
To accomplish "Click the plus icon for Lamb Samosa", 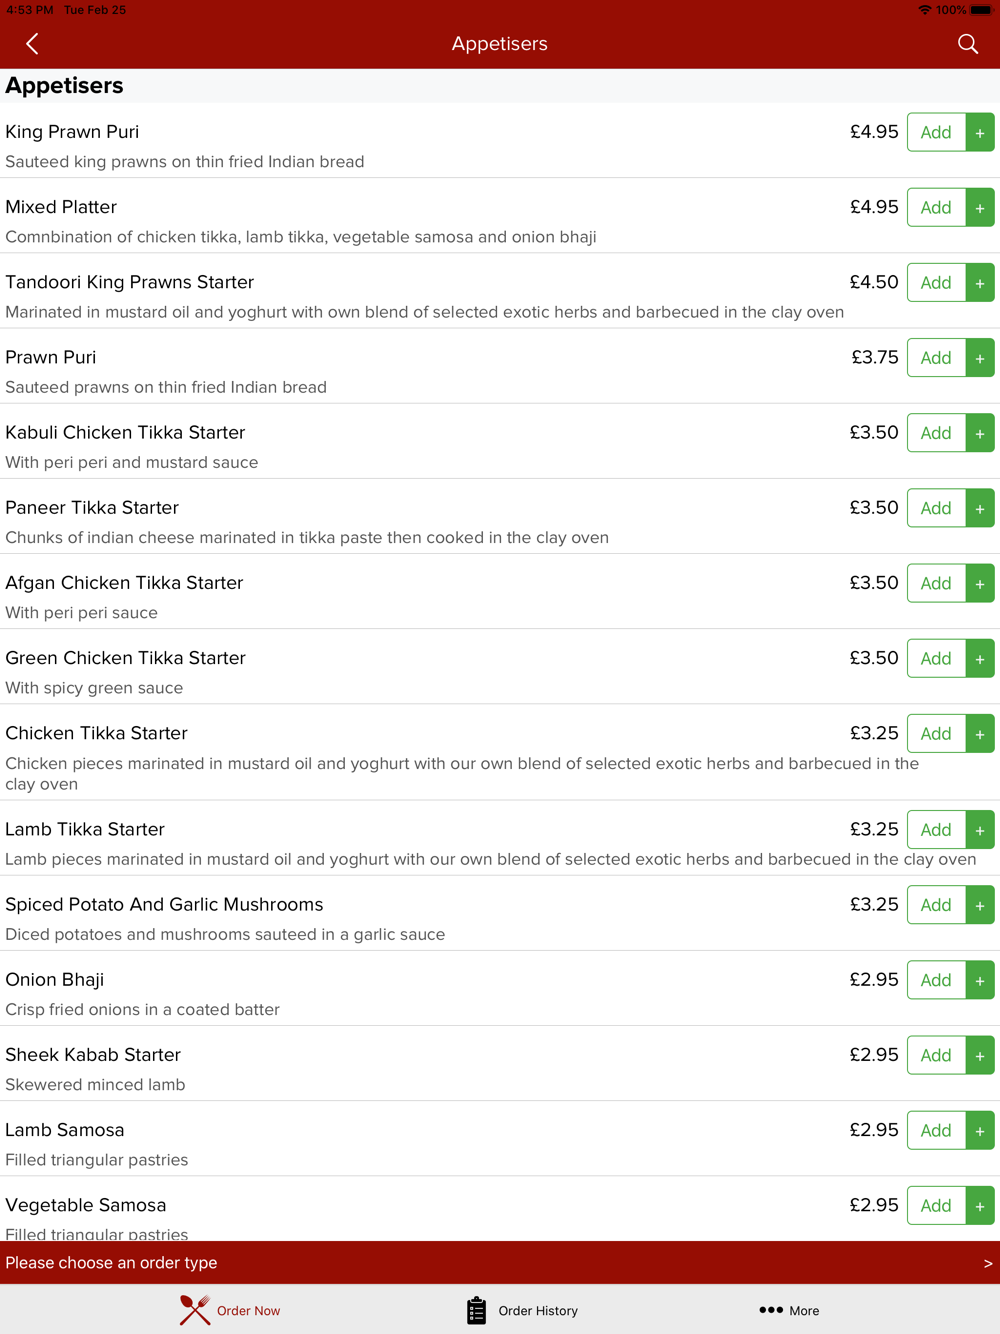I will [x=980, y=1130].
